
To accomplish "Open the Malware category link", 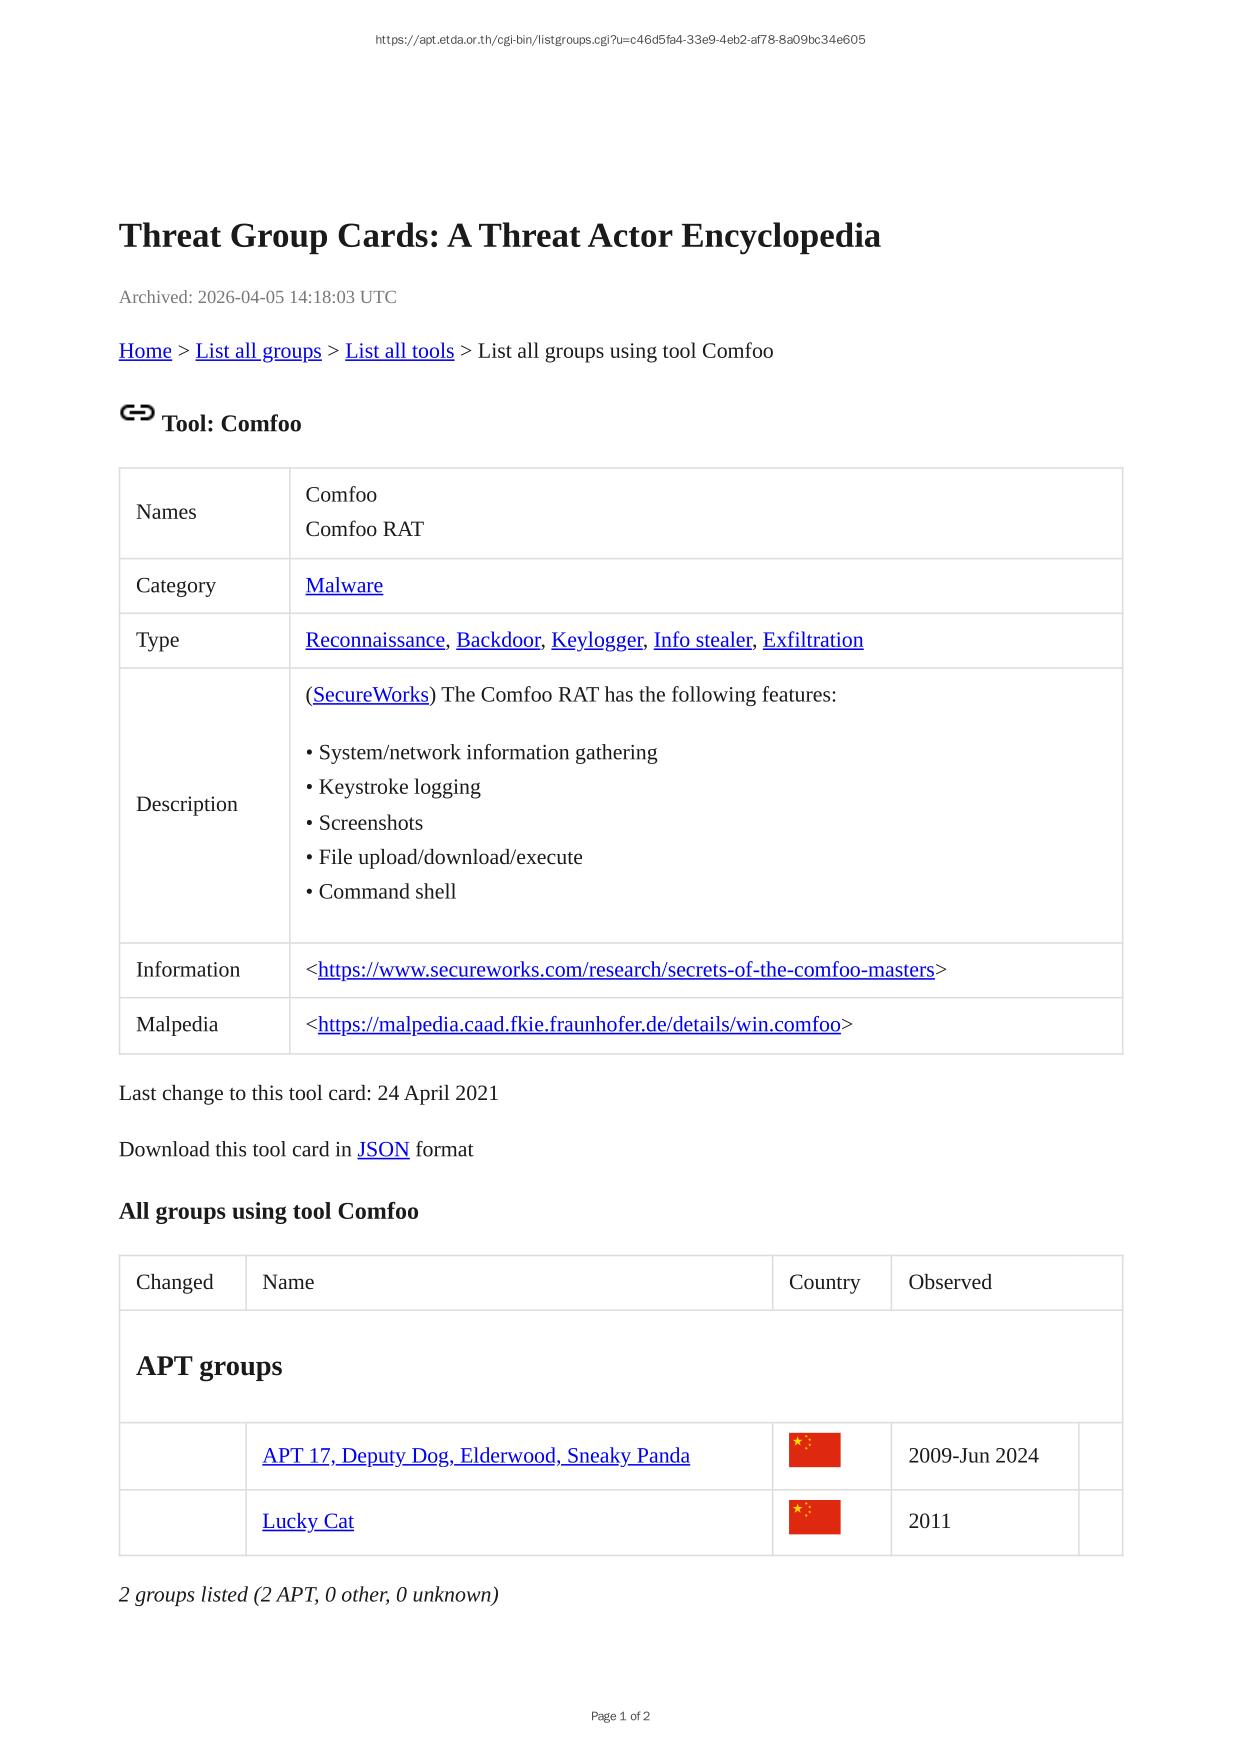I will tap(344, 586).
